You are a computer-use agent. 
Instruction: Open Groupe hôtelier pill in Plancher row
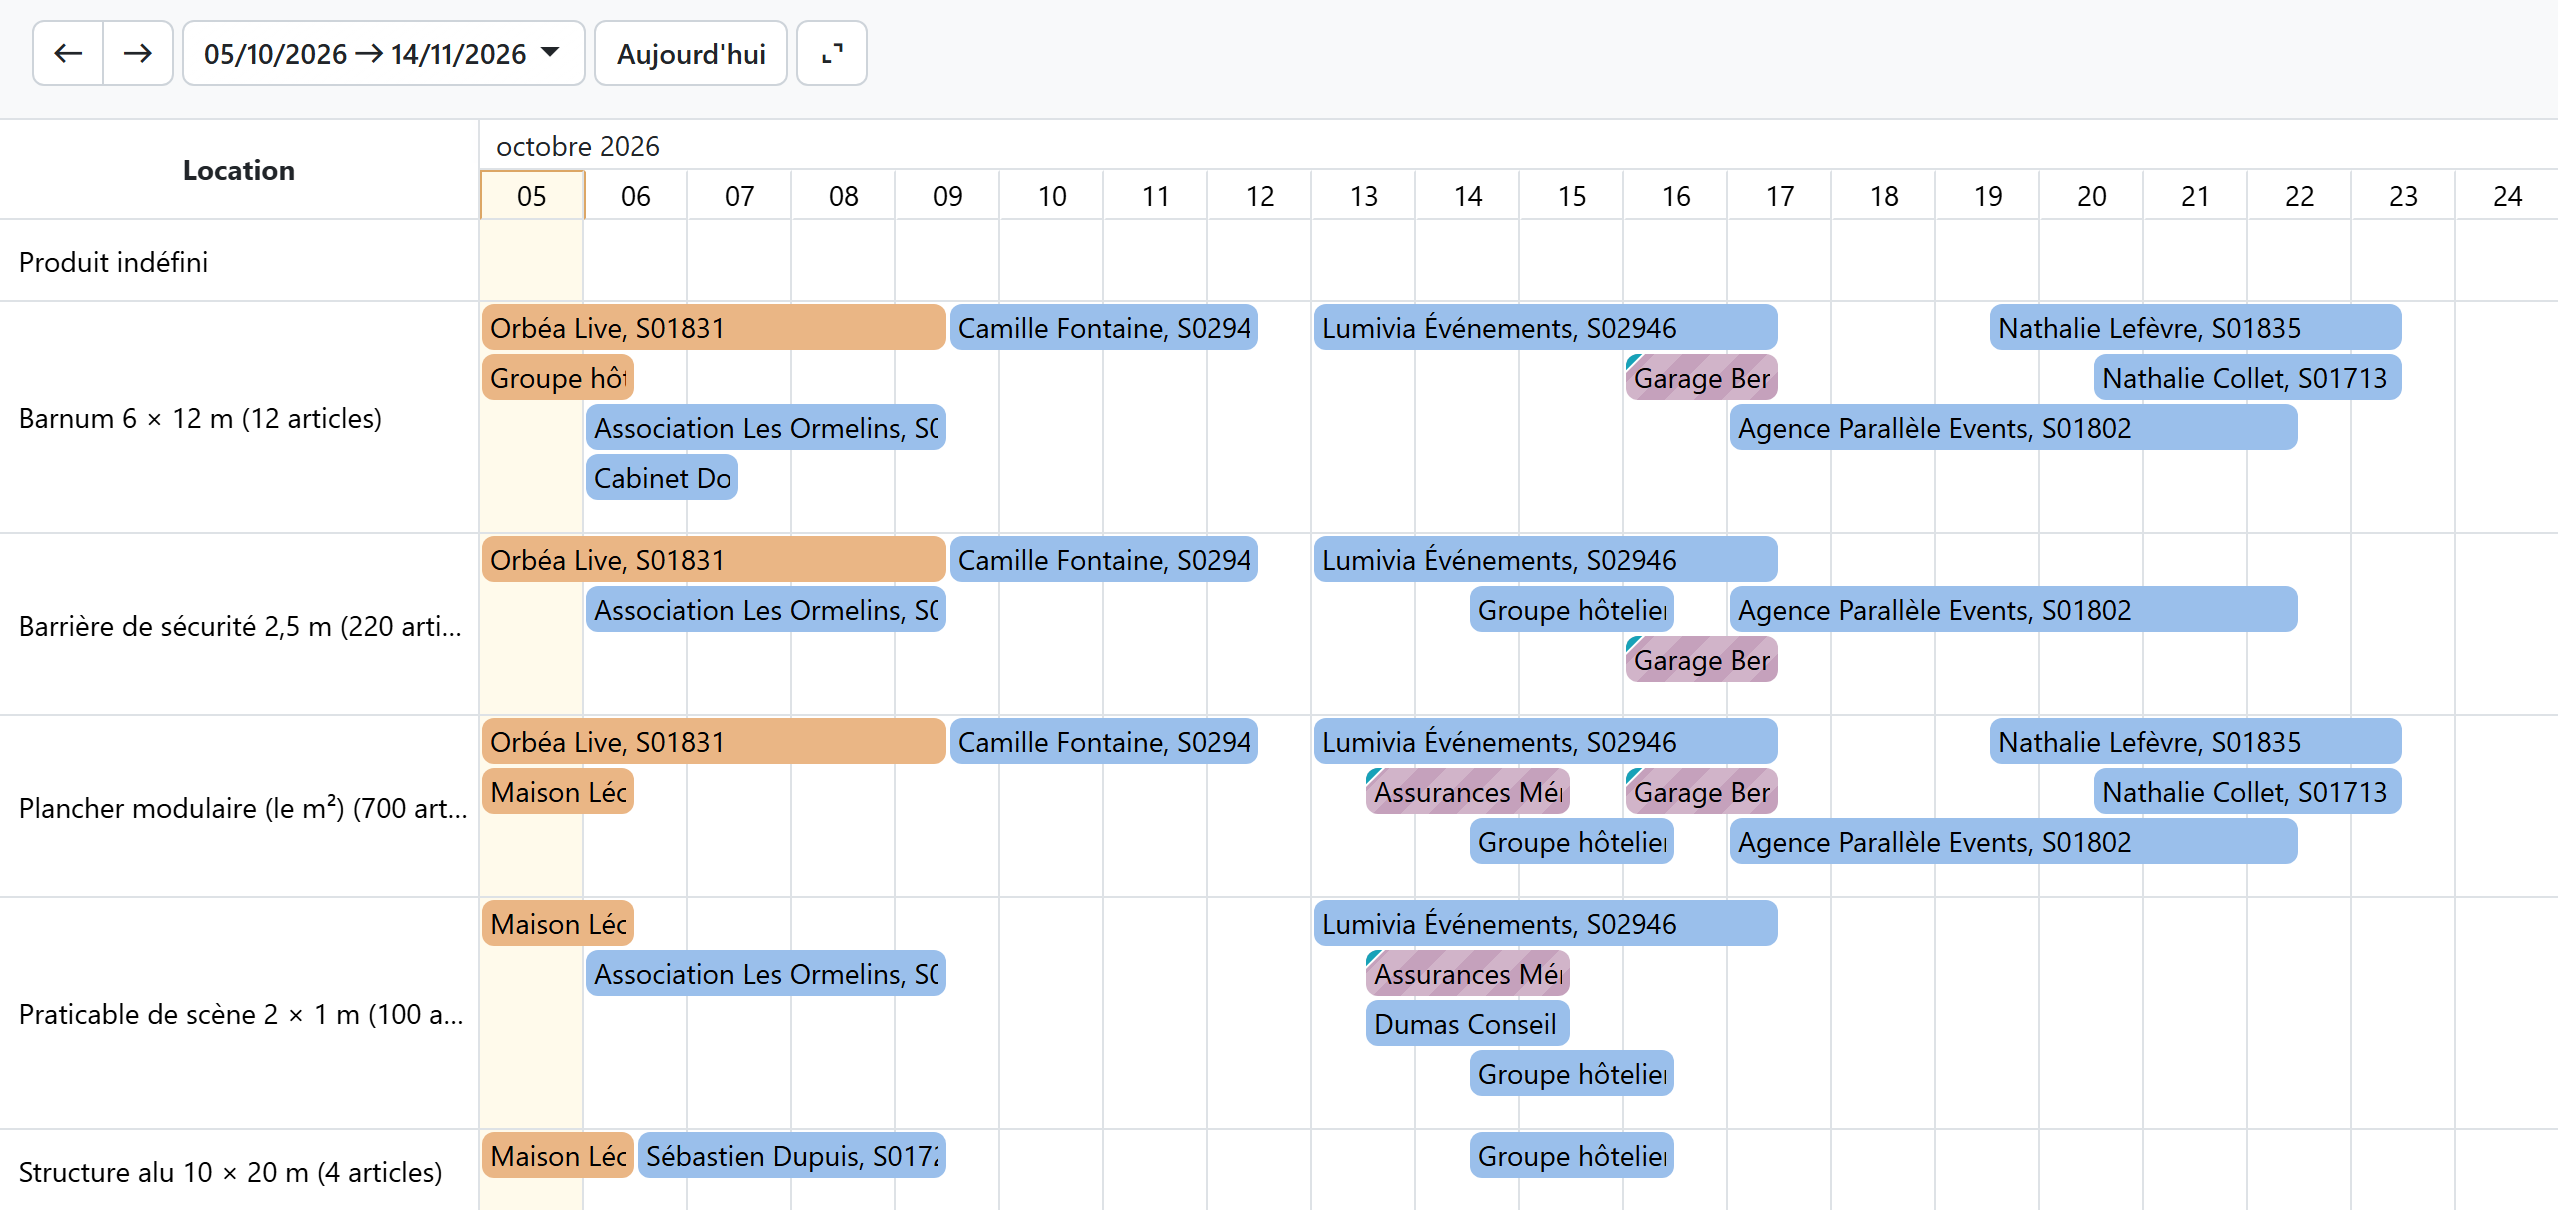[1572, 841]
